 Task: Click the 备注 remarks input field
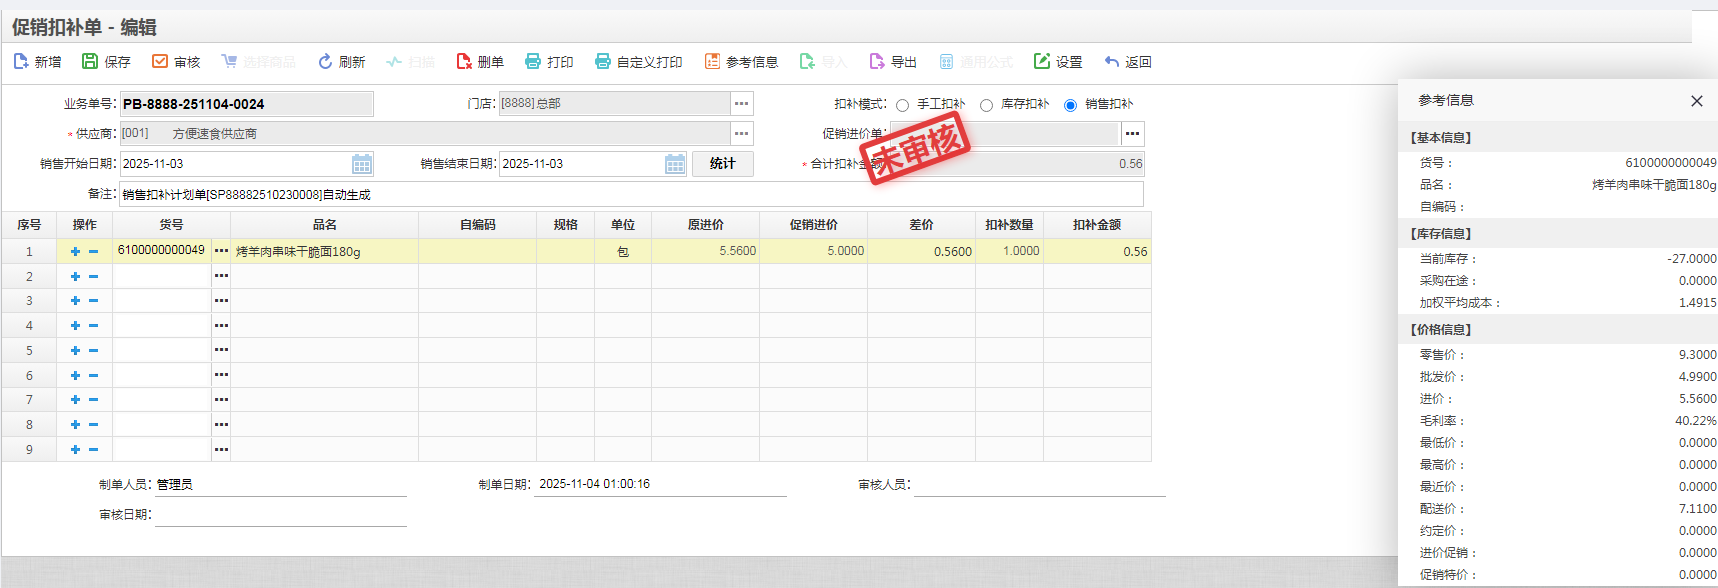[x=630, y=195]
